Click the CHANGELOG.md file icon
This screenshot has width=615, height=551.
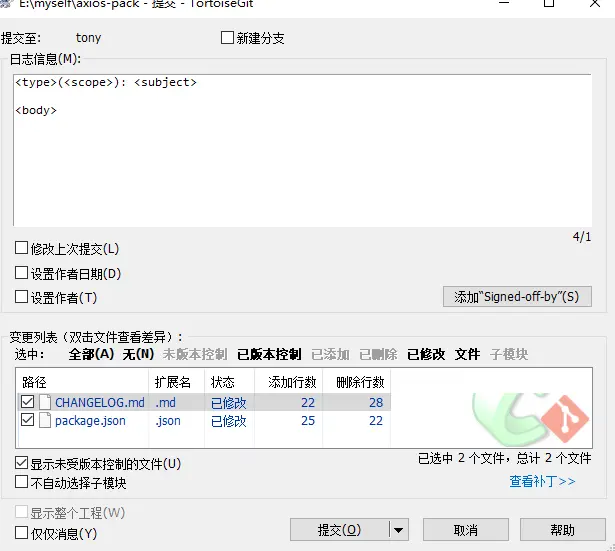(x=45, y=402)
